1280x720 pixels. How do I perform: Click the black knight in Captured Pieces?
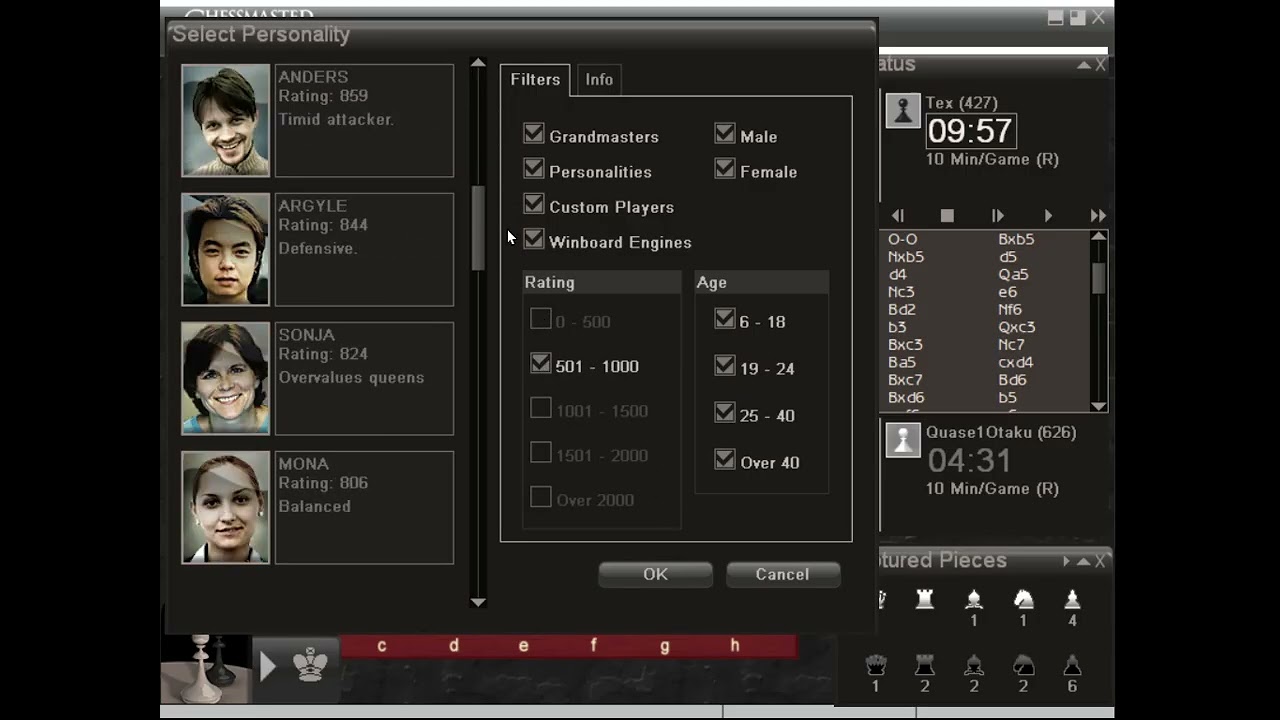1023,665
